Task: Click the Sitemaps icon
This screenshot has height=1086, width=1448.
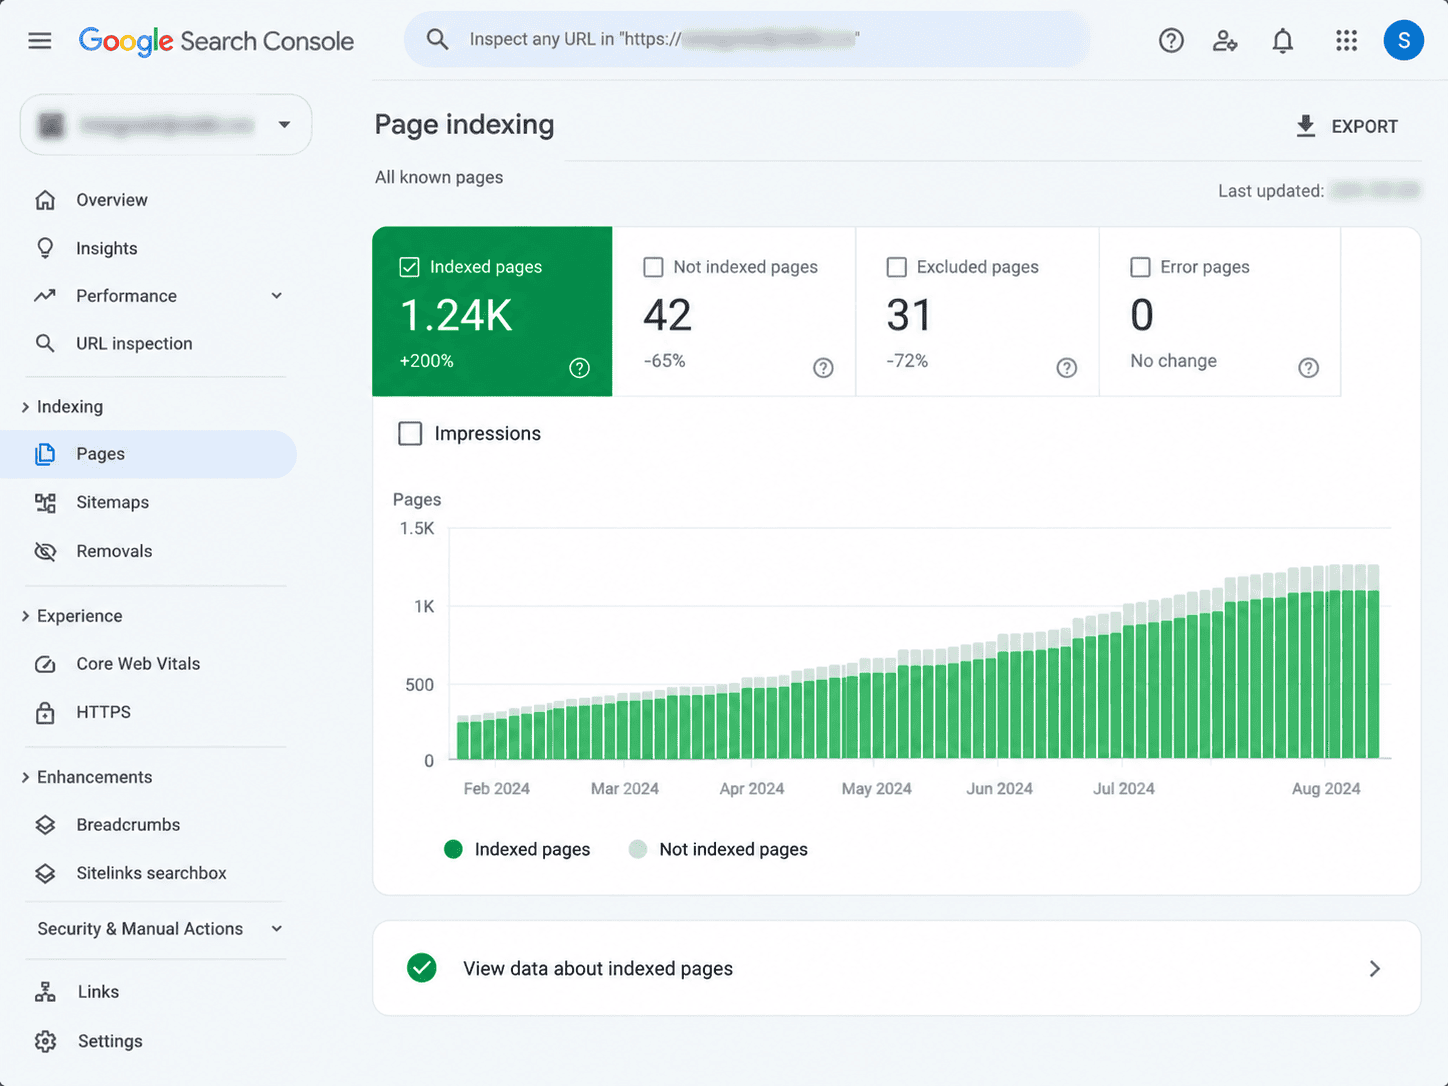Action: pyautogui.click(x=45, y=502)
